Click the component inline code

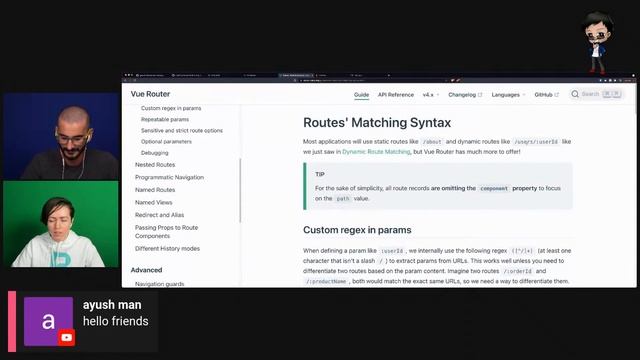[x=494, y=189]
